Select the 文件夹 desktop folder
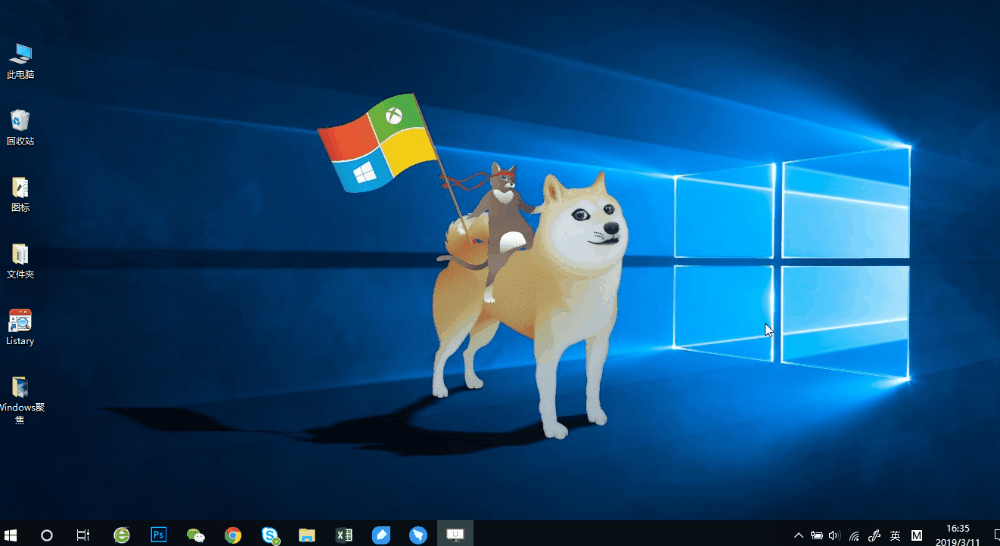This screenshot has height=546, width=1000. (20, 262)
